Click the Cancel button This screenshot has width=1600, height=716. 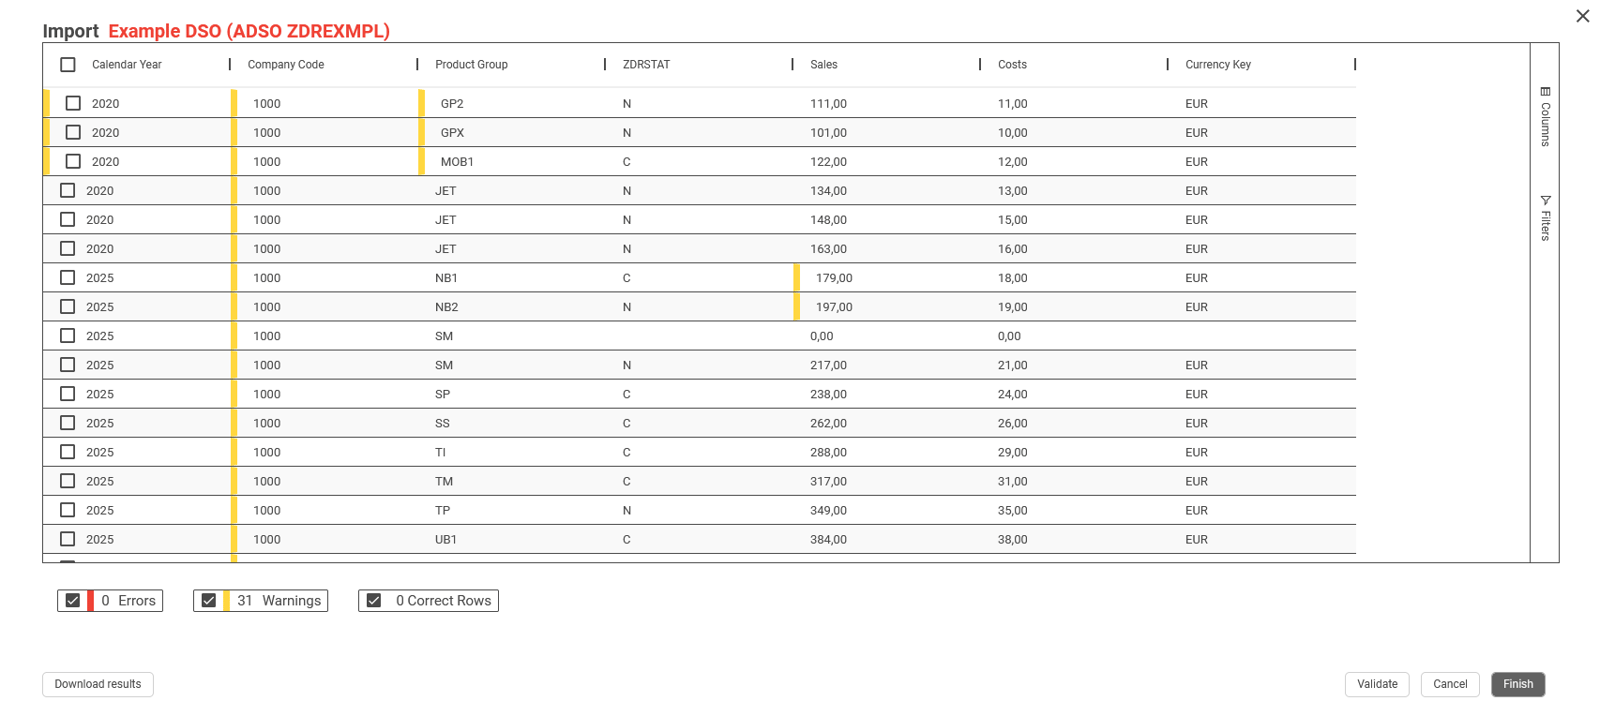point(1450,684)
